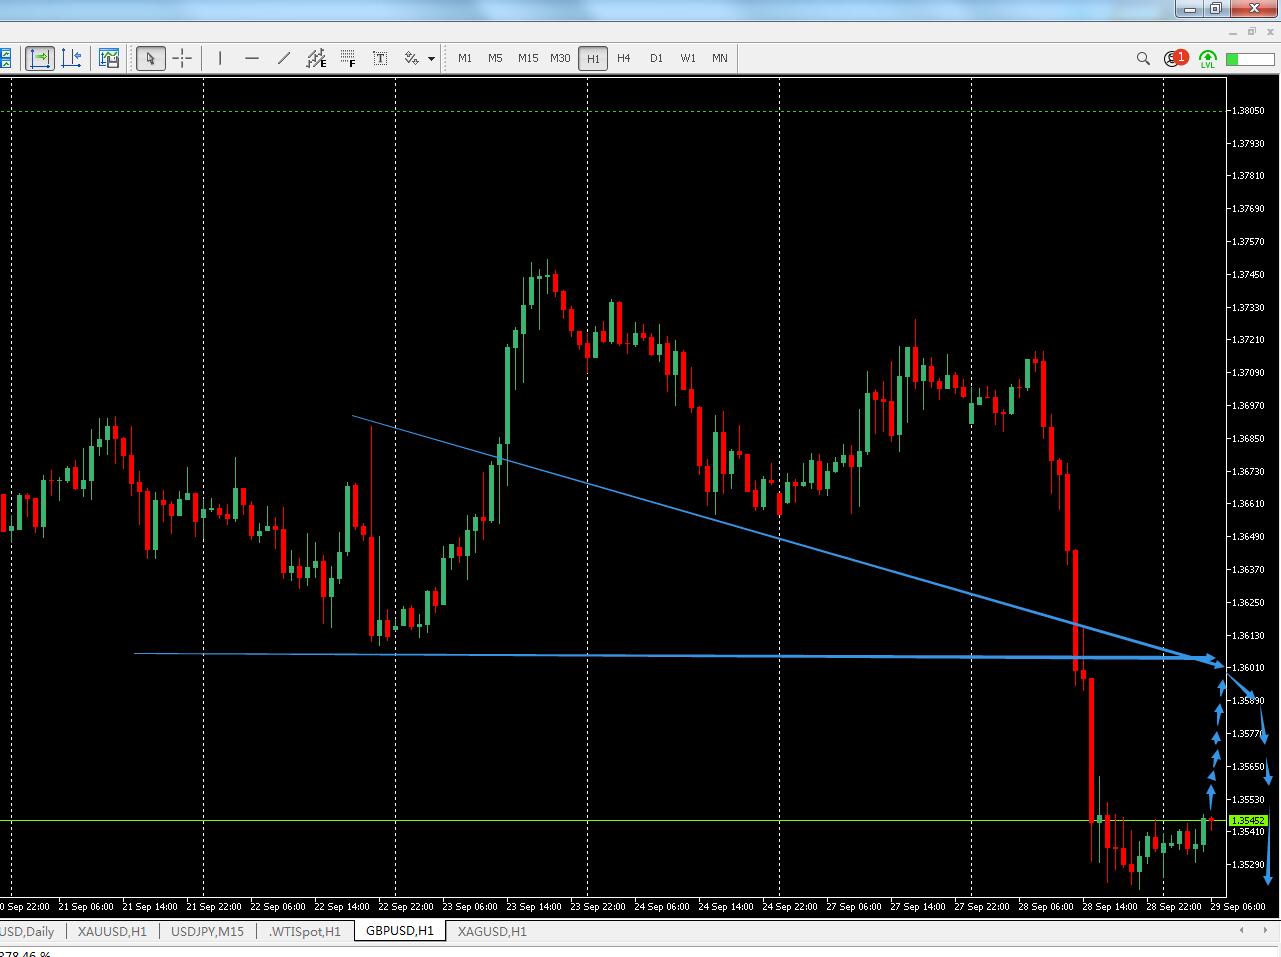Click the 23 Sep 14:00 time label

pos(534,907)
